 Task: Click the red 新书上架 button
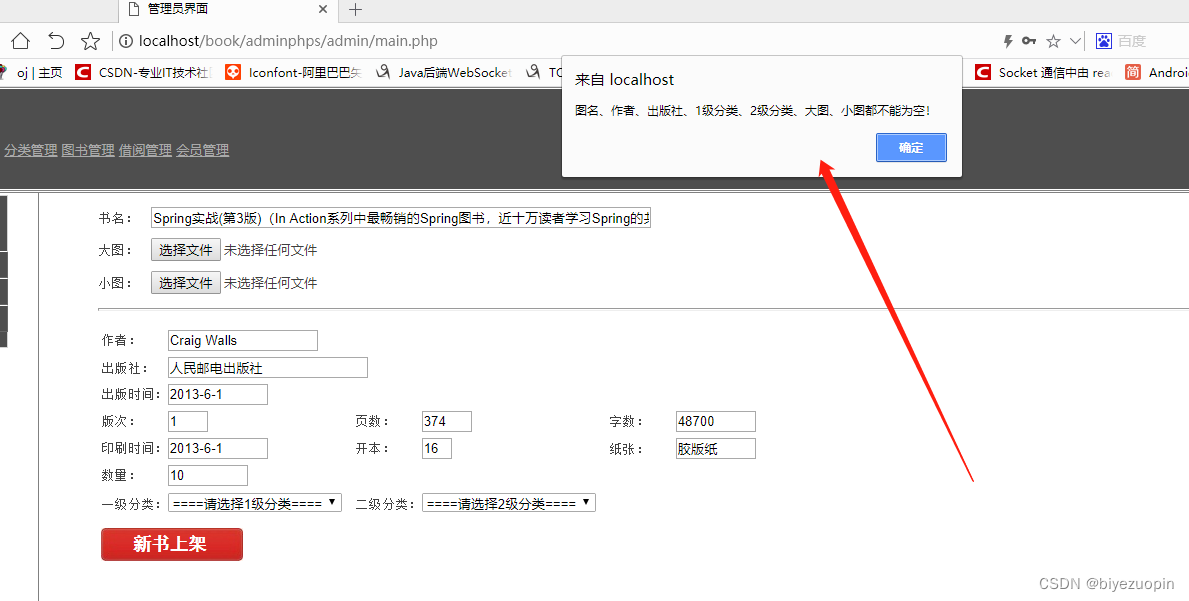[171, 544]
